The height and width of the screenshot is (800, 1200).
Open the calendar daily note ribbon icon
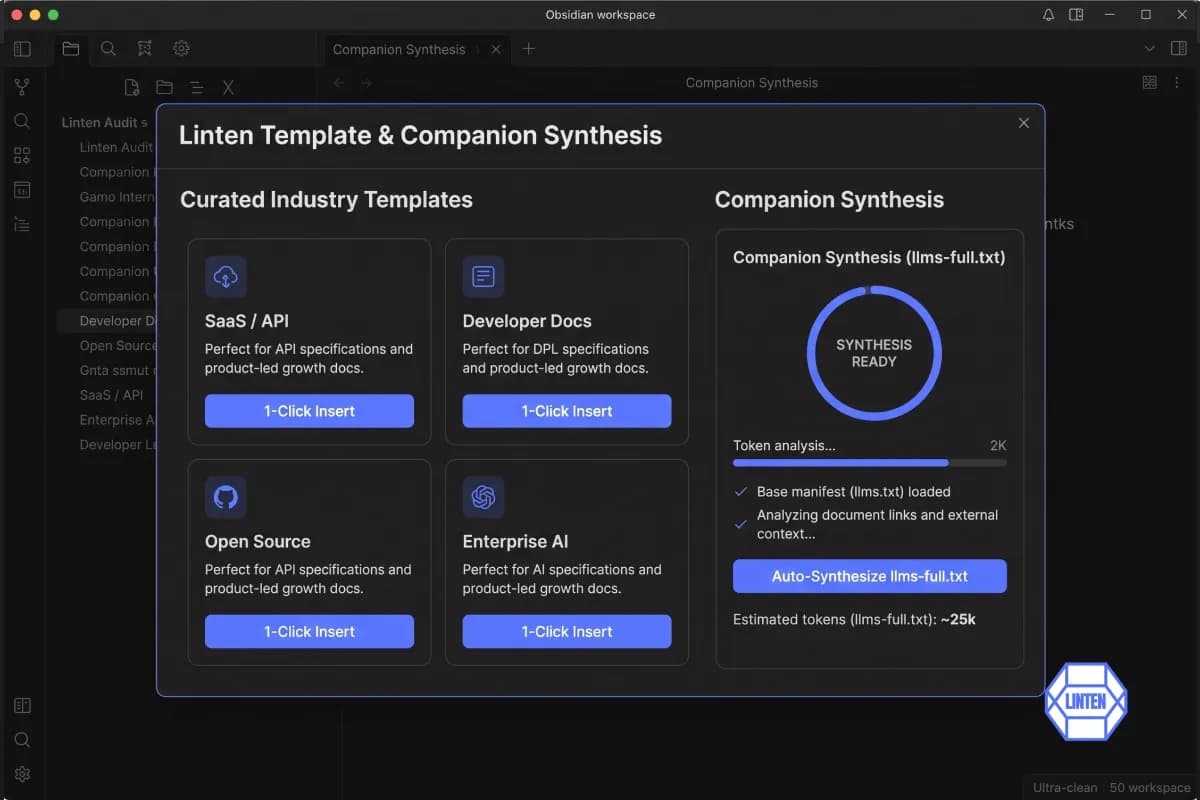(22, 189)
